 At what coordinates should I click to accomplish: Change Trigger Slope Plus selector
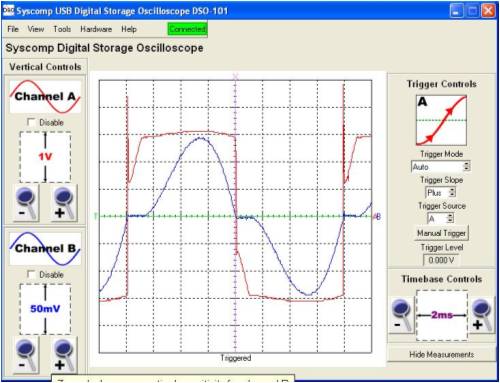point(440,193)
